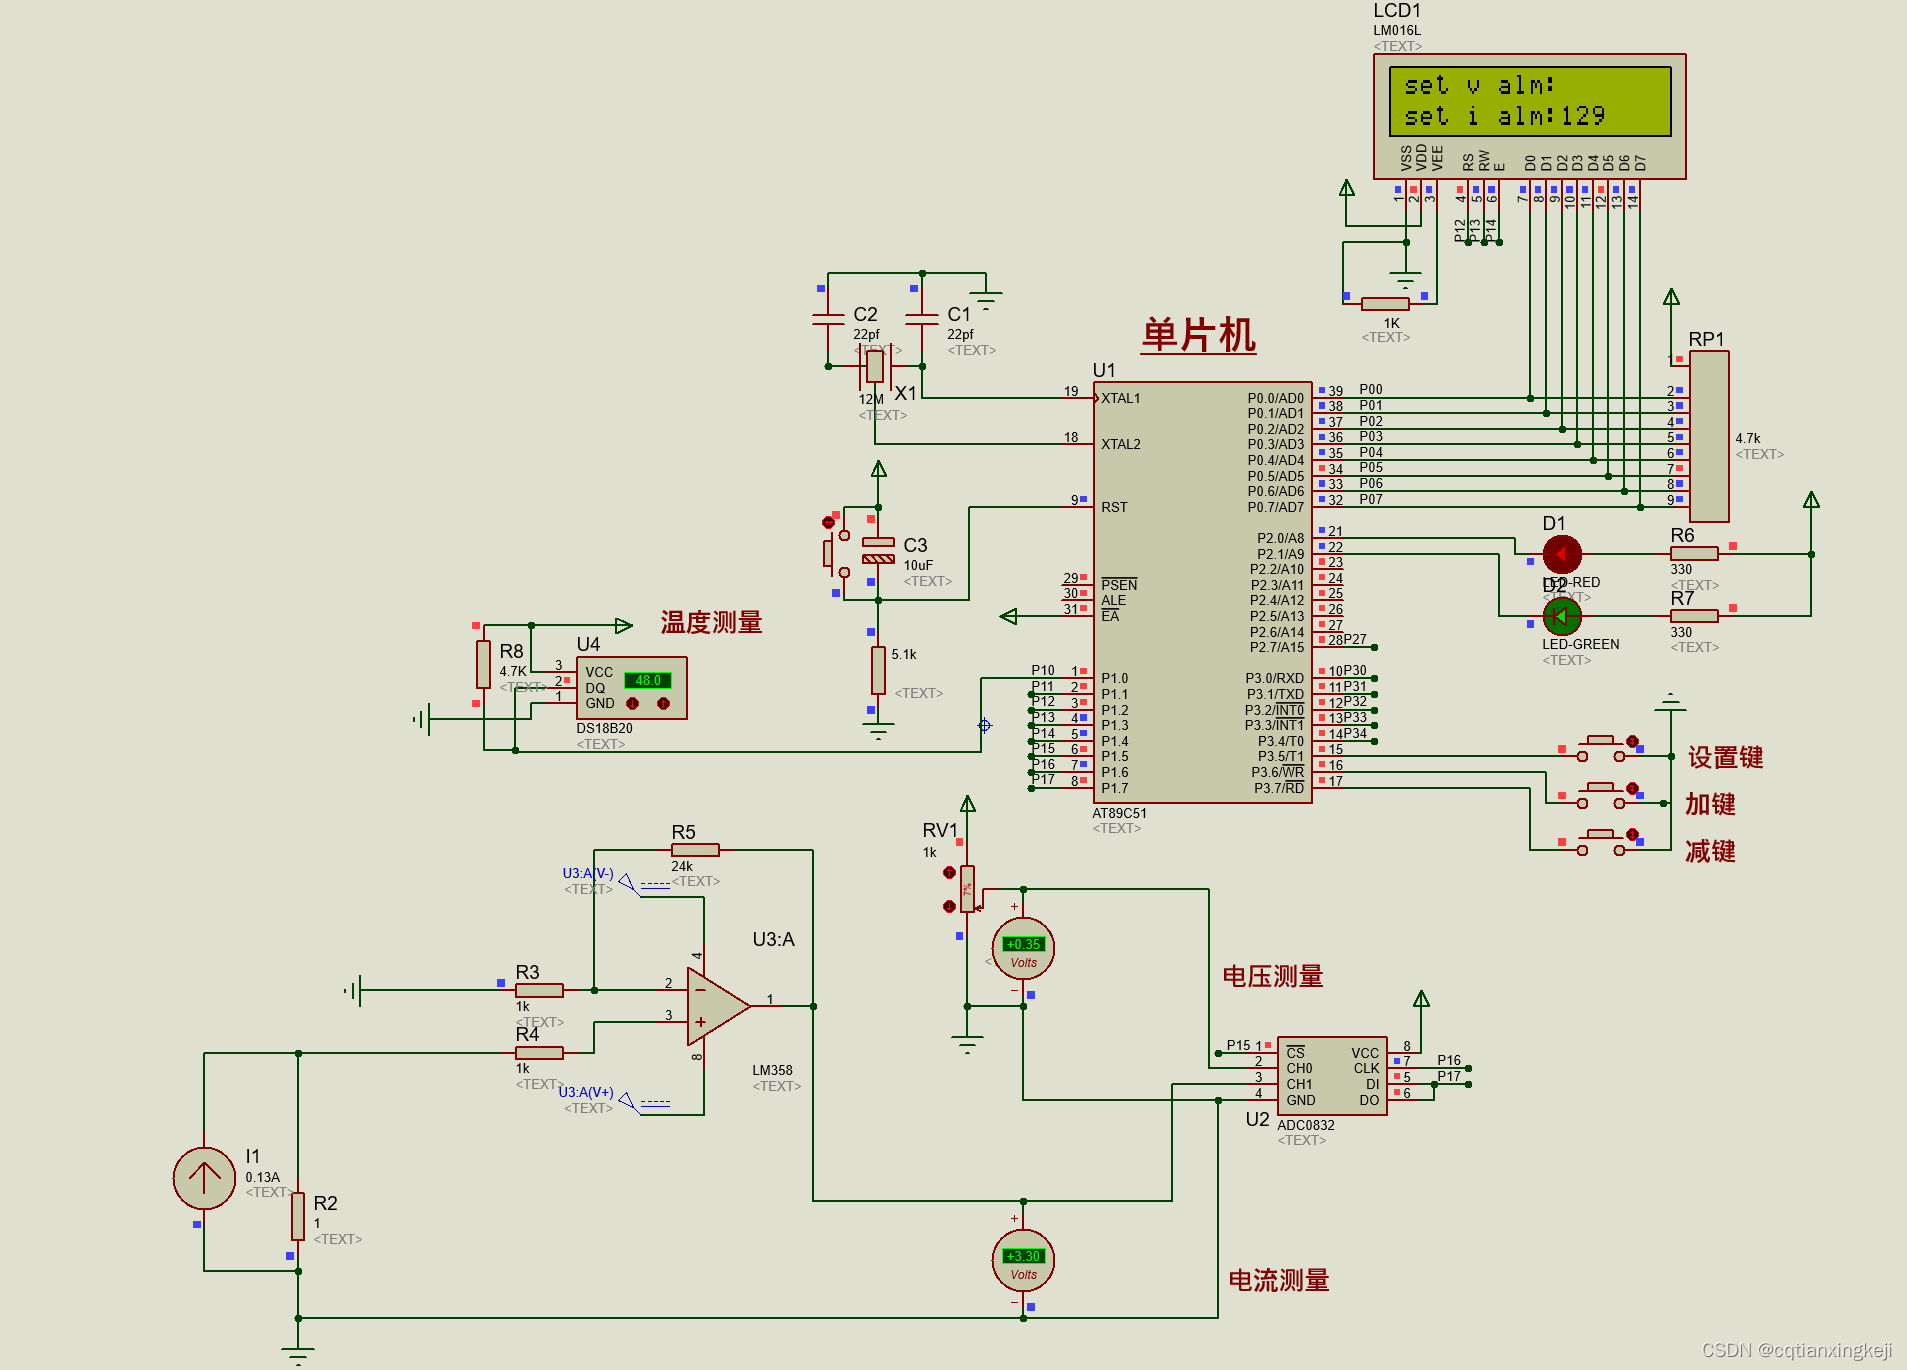Select the 1K resistor below the LCD
The width and height of the screenshot is (1907, 1370).
click(1385, 303)
